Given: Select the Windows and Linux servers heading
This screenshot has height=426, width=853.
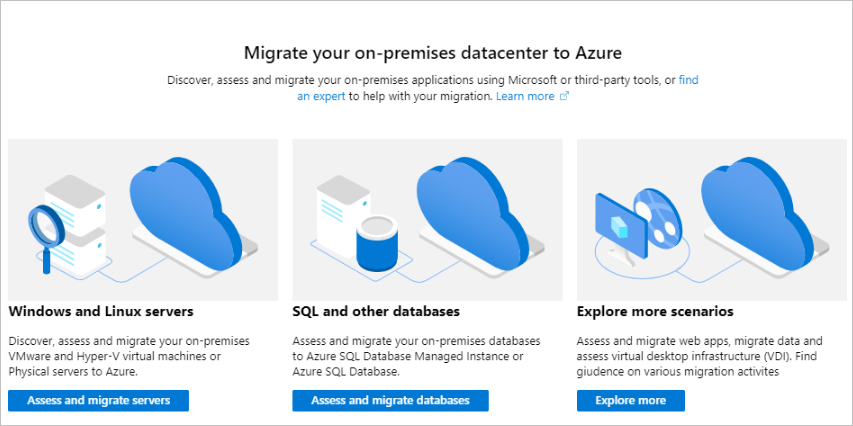Looking at the screenshot, I should 101,311.
